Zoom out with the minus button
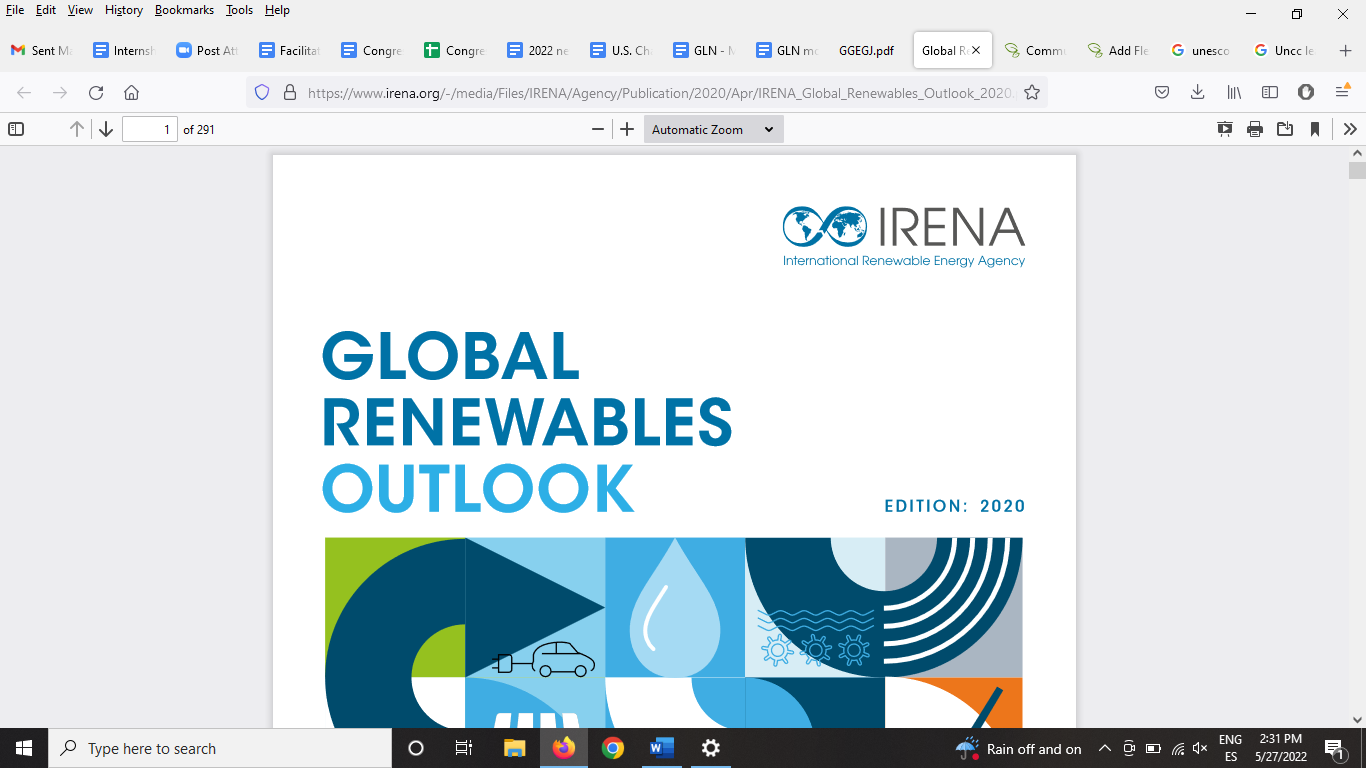 [x=598, y=129]
